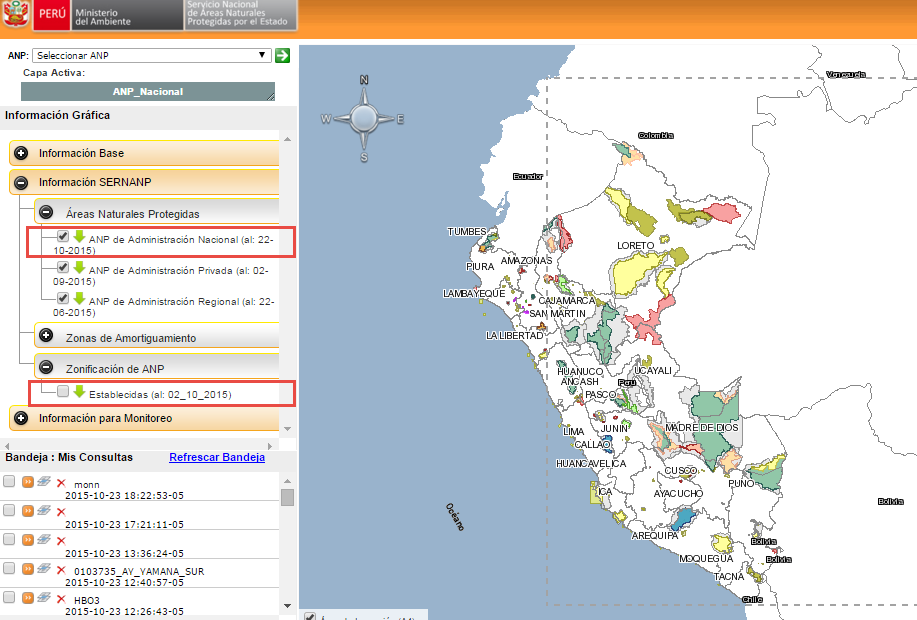
Task: Download the ANP de Administración Nacional layer data
Action: tap(78, 236)
